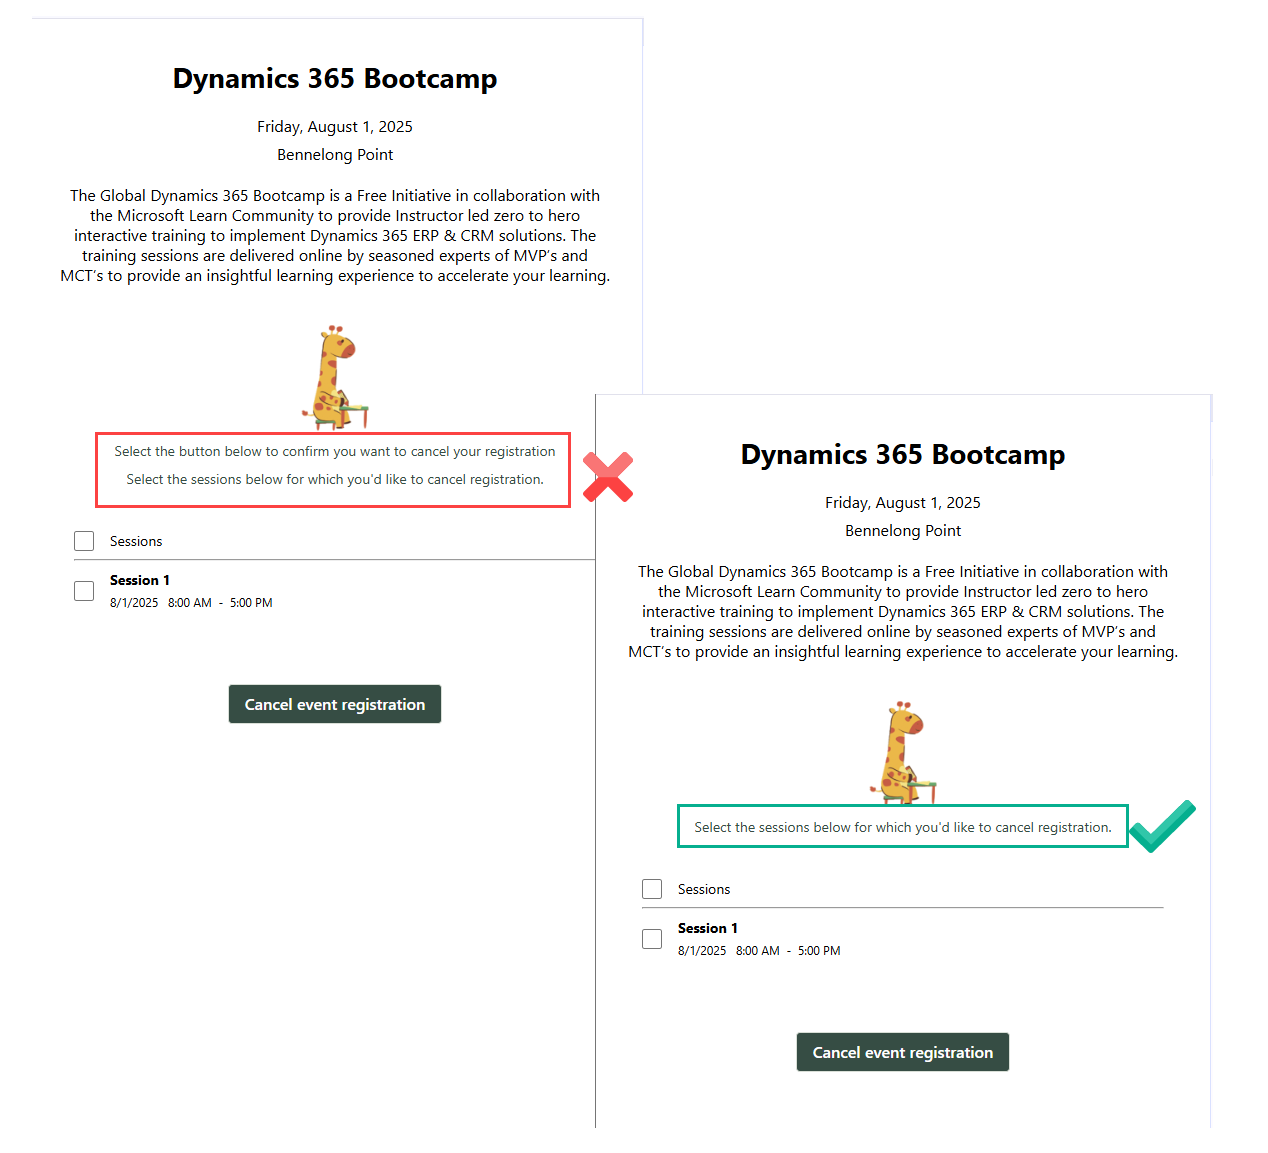Click the event description paragraph in right panel
The image size is (1268, 1153).
(x=903, y=612)
